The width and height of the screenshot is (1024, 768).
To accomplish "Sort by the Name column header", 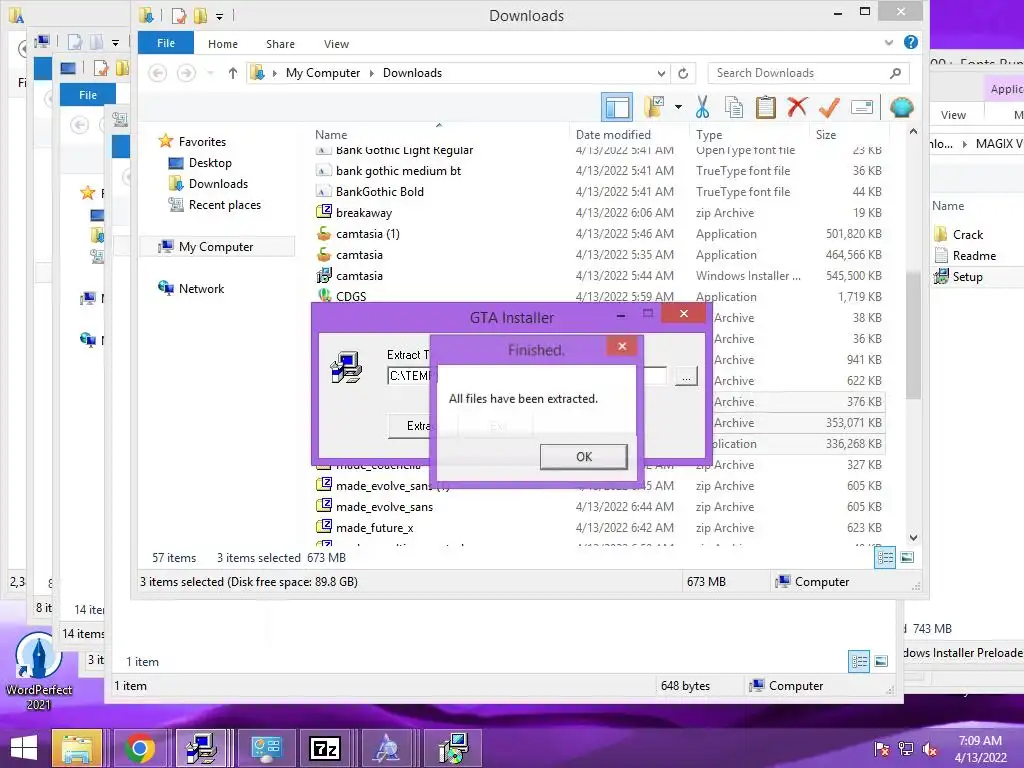I will click(x=331, y=135).
